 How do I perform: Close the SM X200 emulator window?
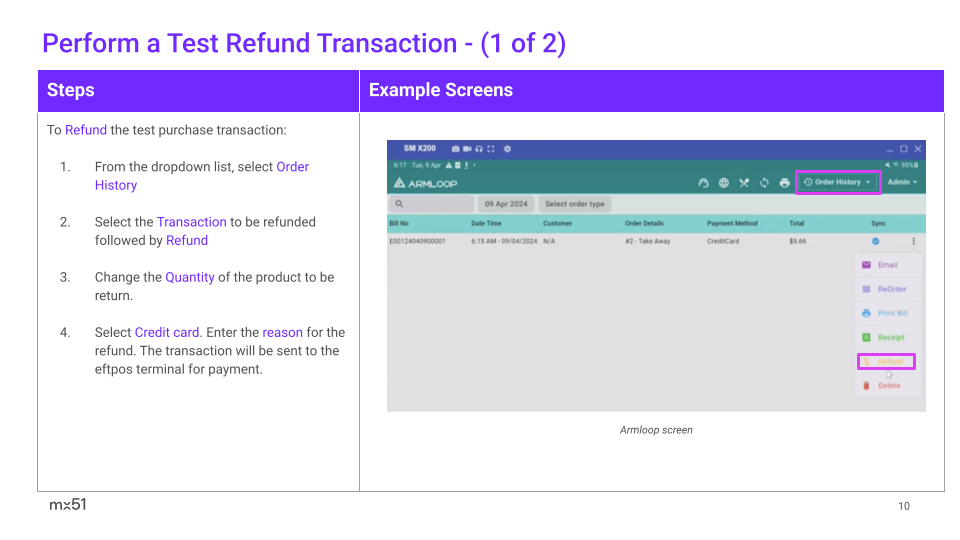pyautogui.click(x=918, y=149)
